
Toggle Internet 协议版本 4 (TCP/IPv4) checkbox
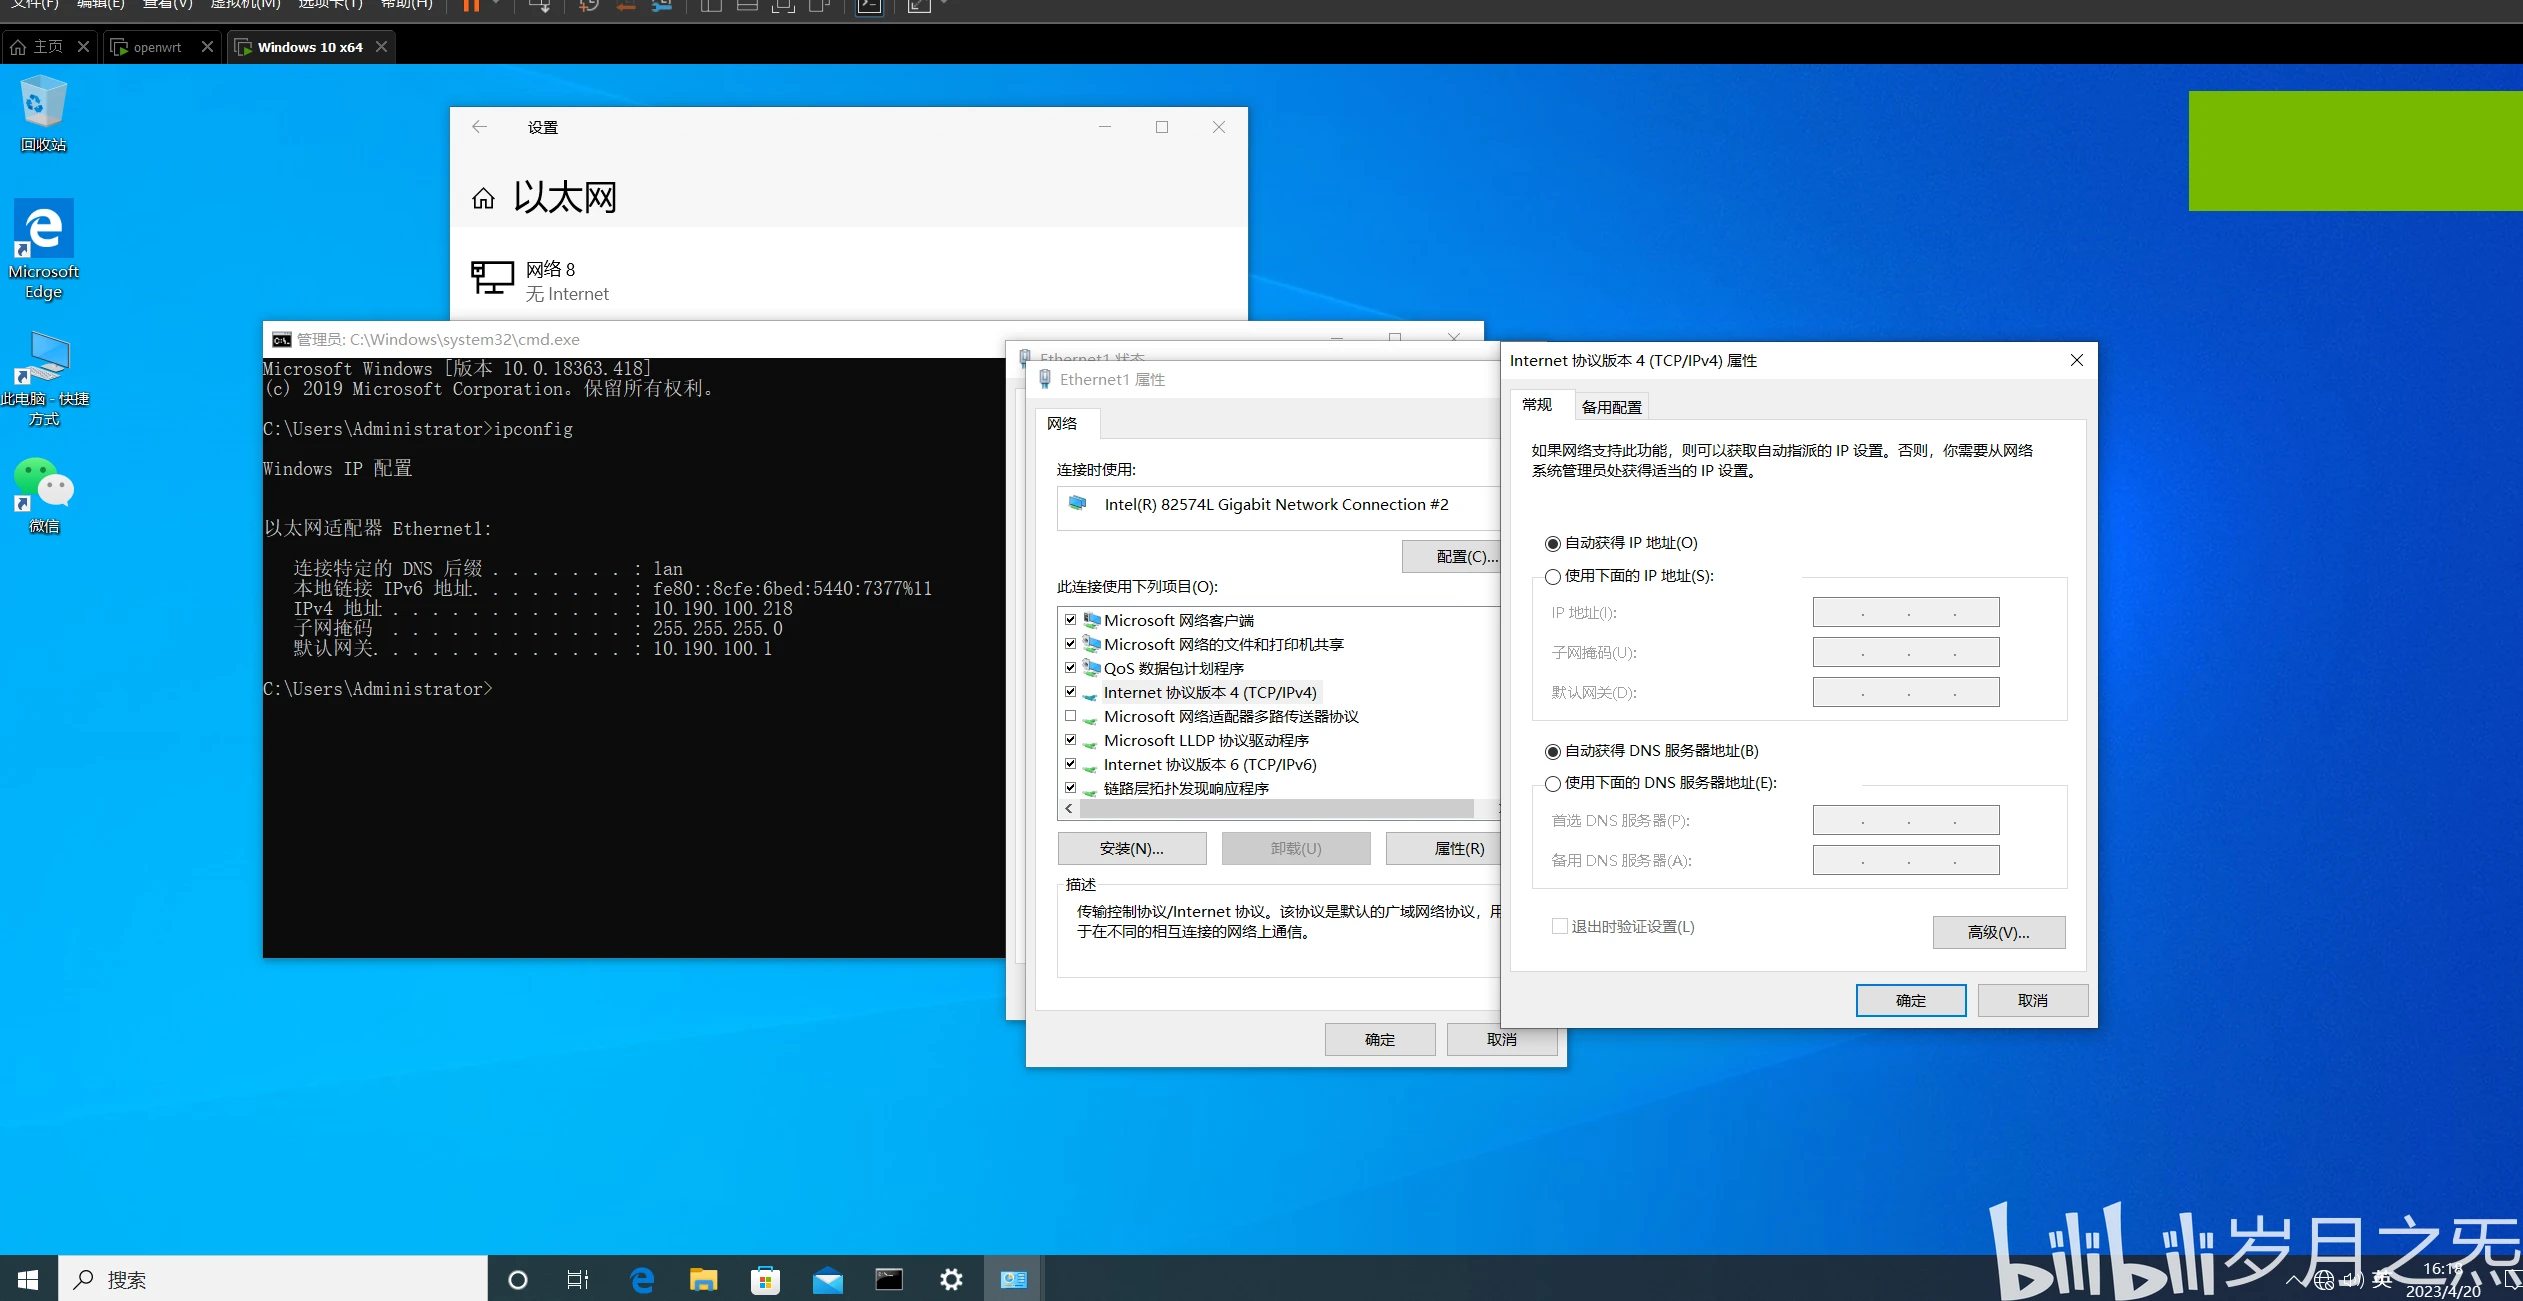click(1071, 692)
